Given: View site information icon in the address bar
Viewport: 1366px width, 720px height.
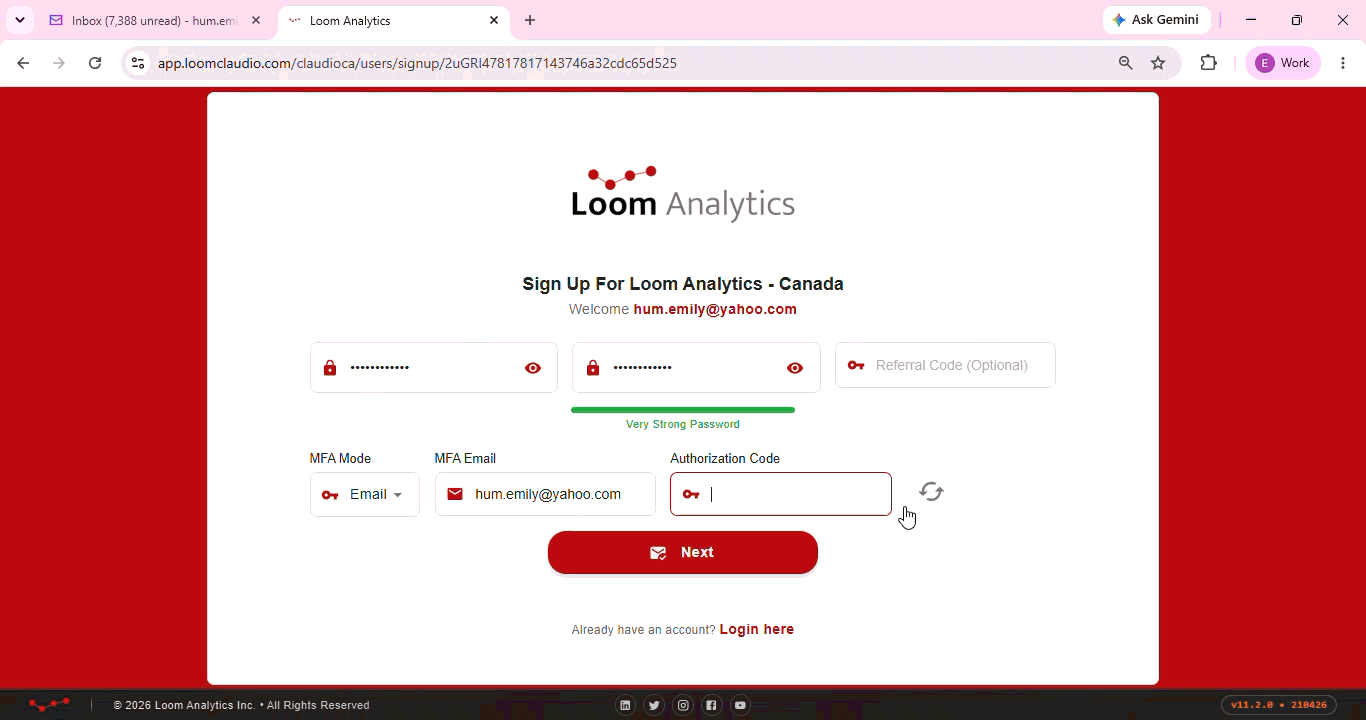Looking at the screenshot, I should tap(138, 63).
